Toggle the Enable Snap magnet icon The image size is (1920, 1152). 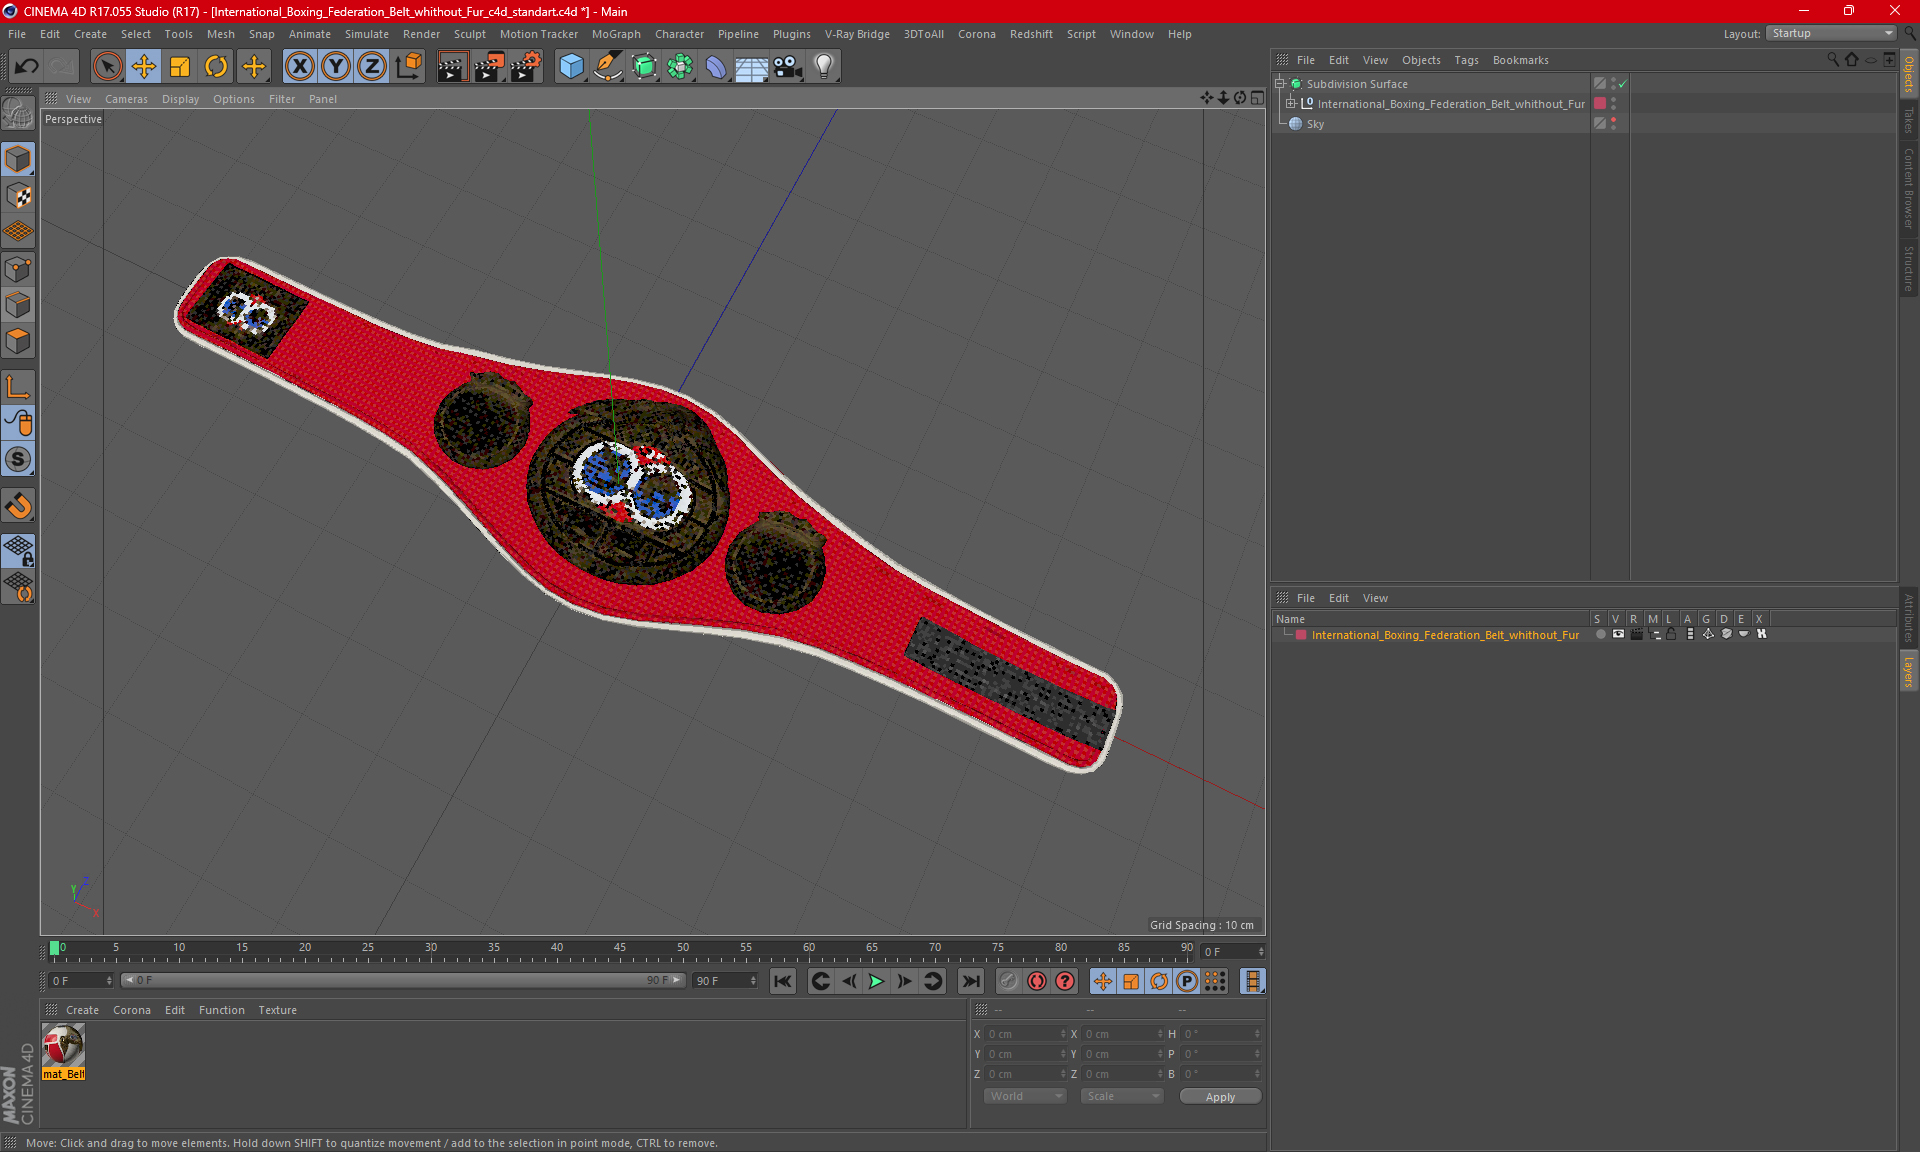click(19, 506)
